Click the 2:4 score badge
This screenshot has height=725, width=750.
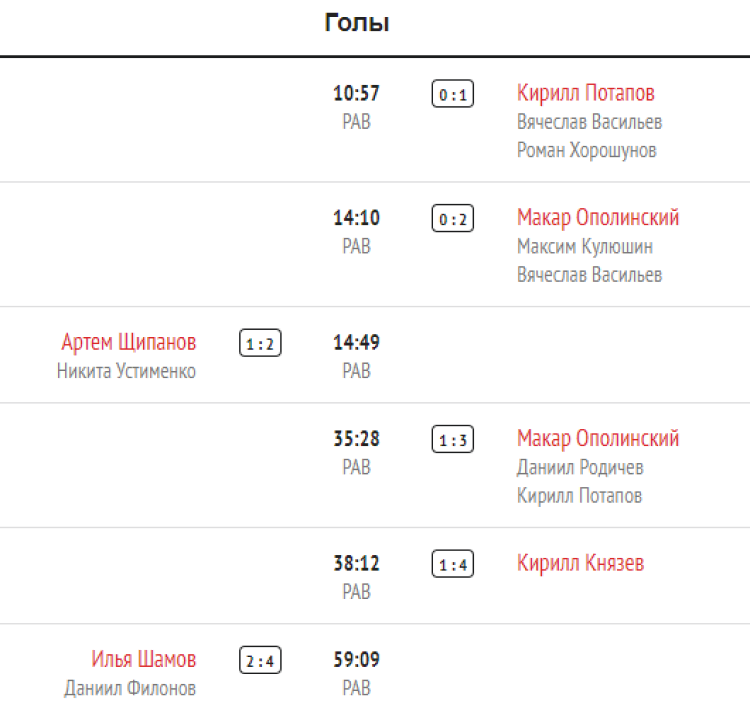click(260, 661)
